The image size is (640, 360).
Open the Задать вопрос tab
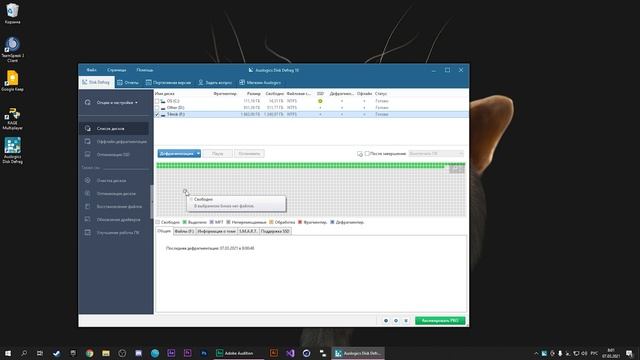[215, 82]
